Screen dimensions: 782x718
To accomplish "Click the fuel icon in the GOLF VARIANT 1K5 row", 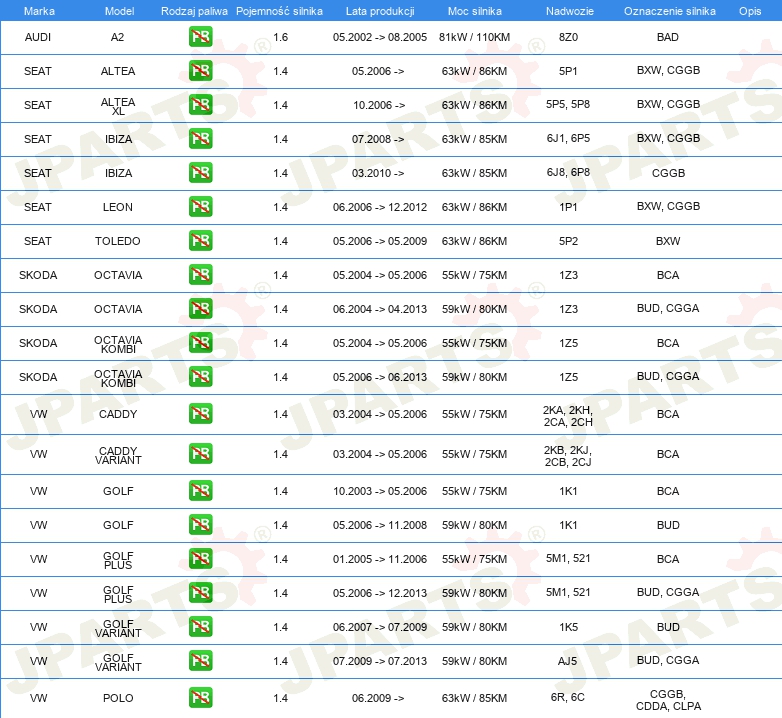I will 200,627.
